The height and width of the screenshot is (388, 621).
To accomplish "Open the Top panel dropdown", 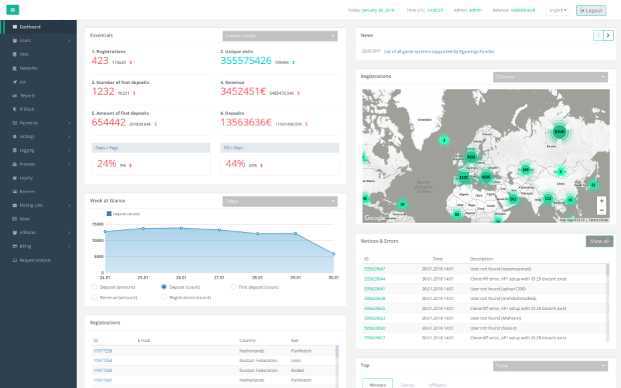I will point(551,366).
